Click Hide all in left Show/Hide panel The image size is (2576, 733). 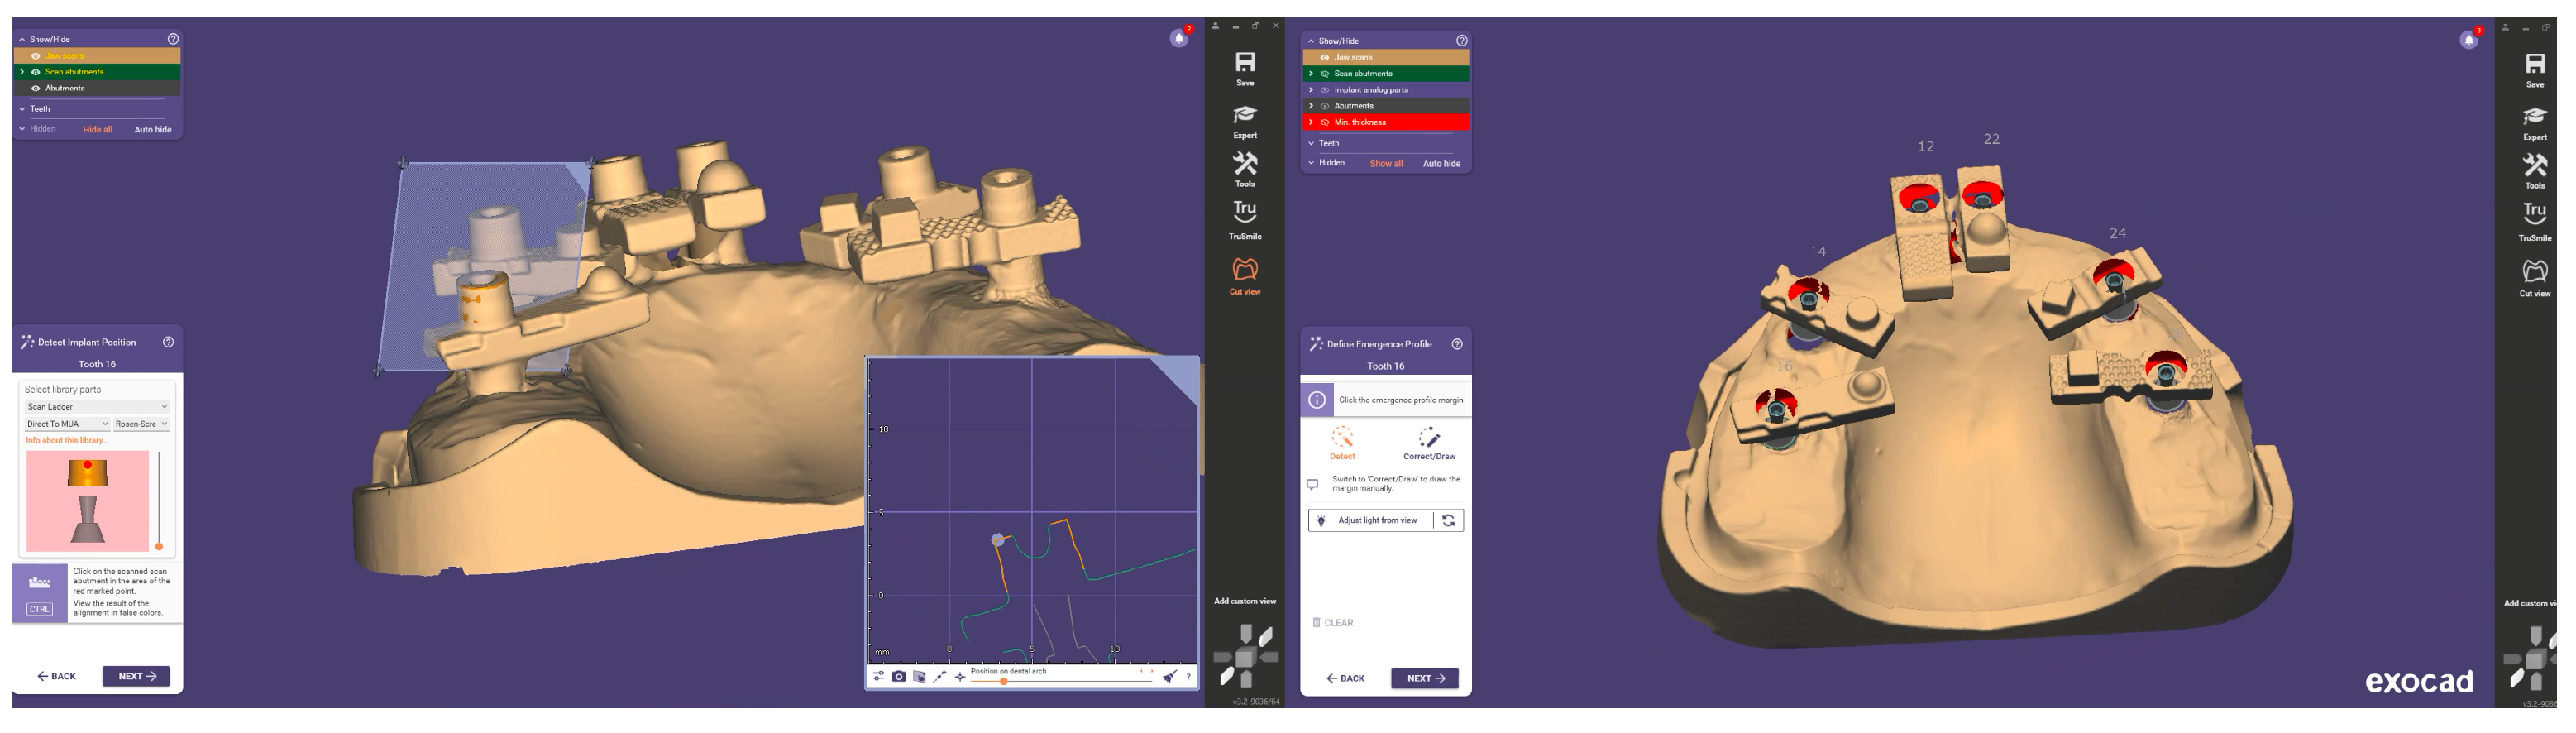coord(97,130)
